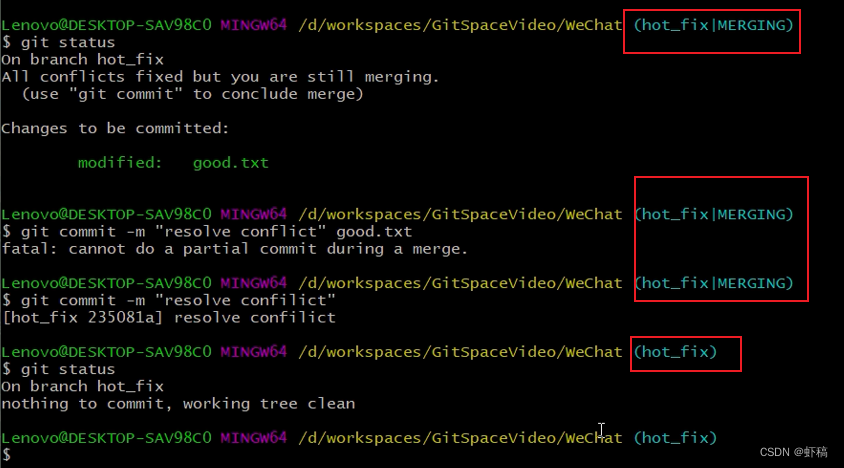
Task: Click the green "modified:" label
Action: coord(119,163)
